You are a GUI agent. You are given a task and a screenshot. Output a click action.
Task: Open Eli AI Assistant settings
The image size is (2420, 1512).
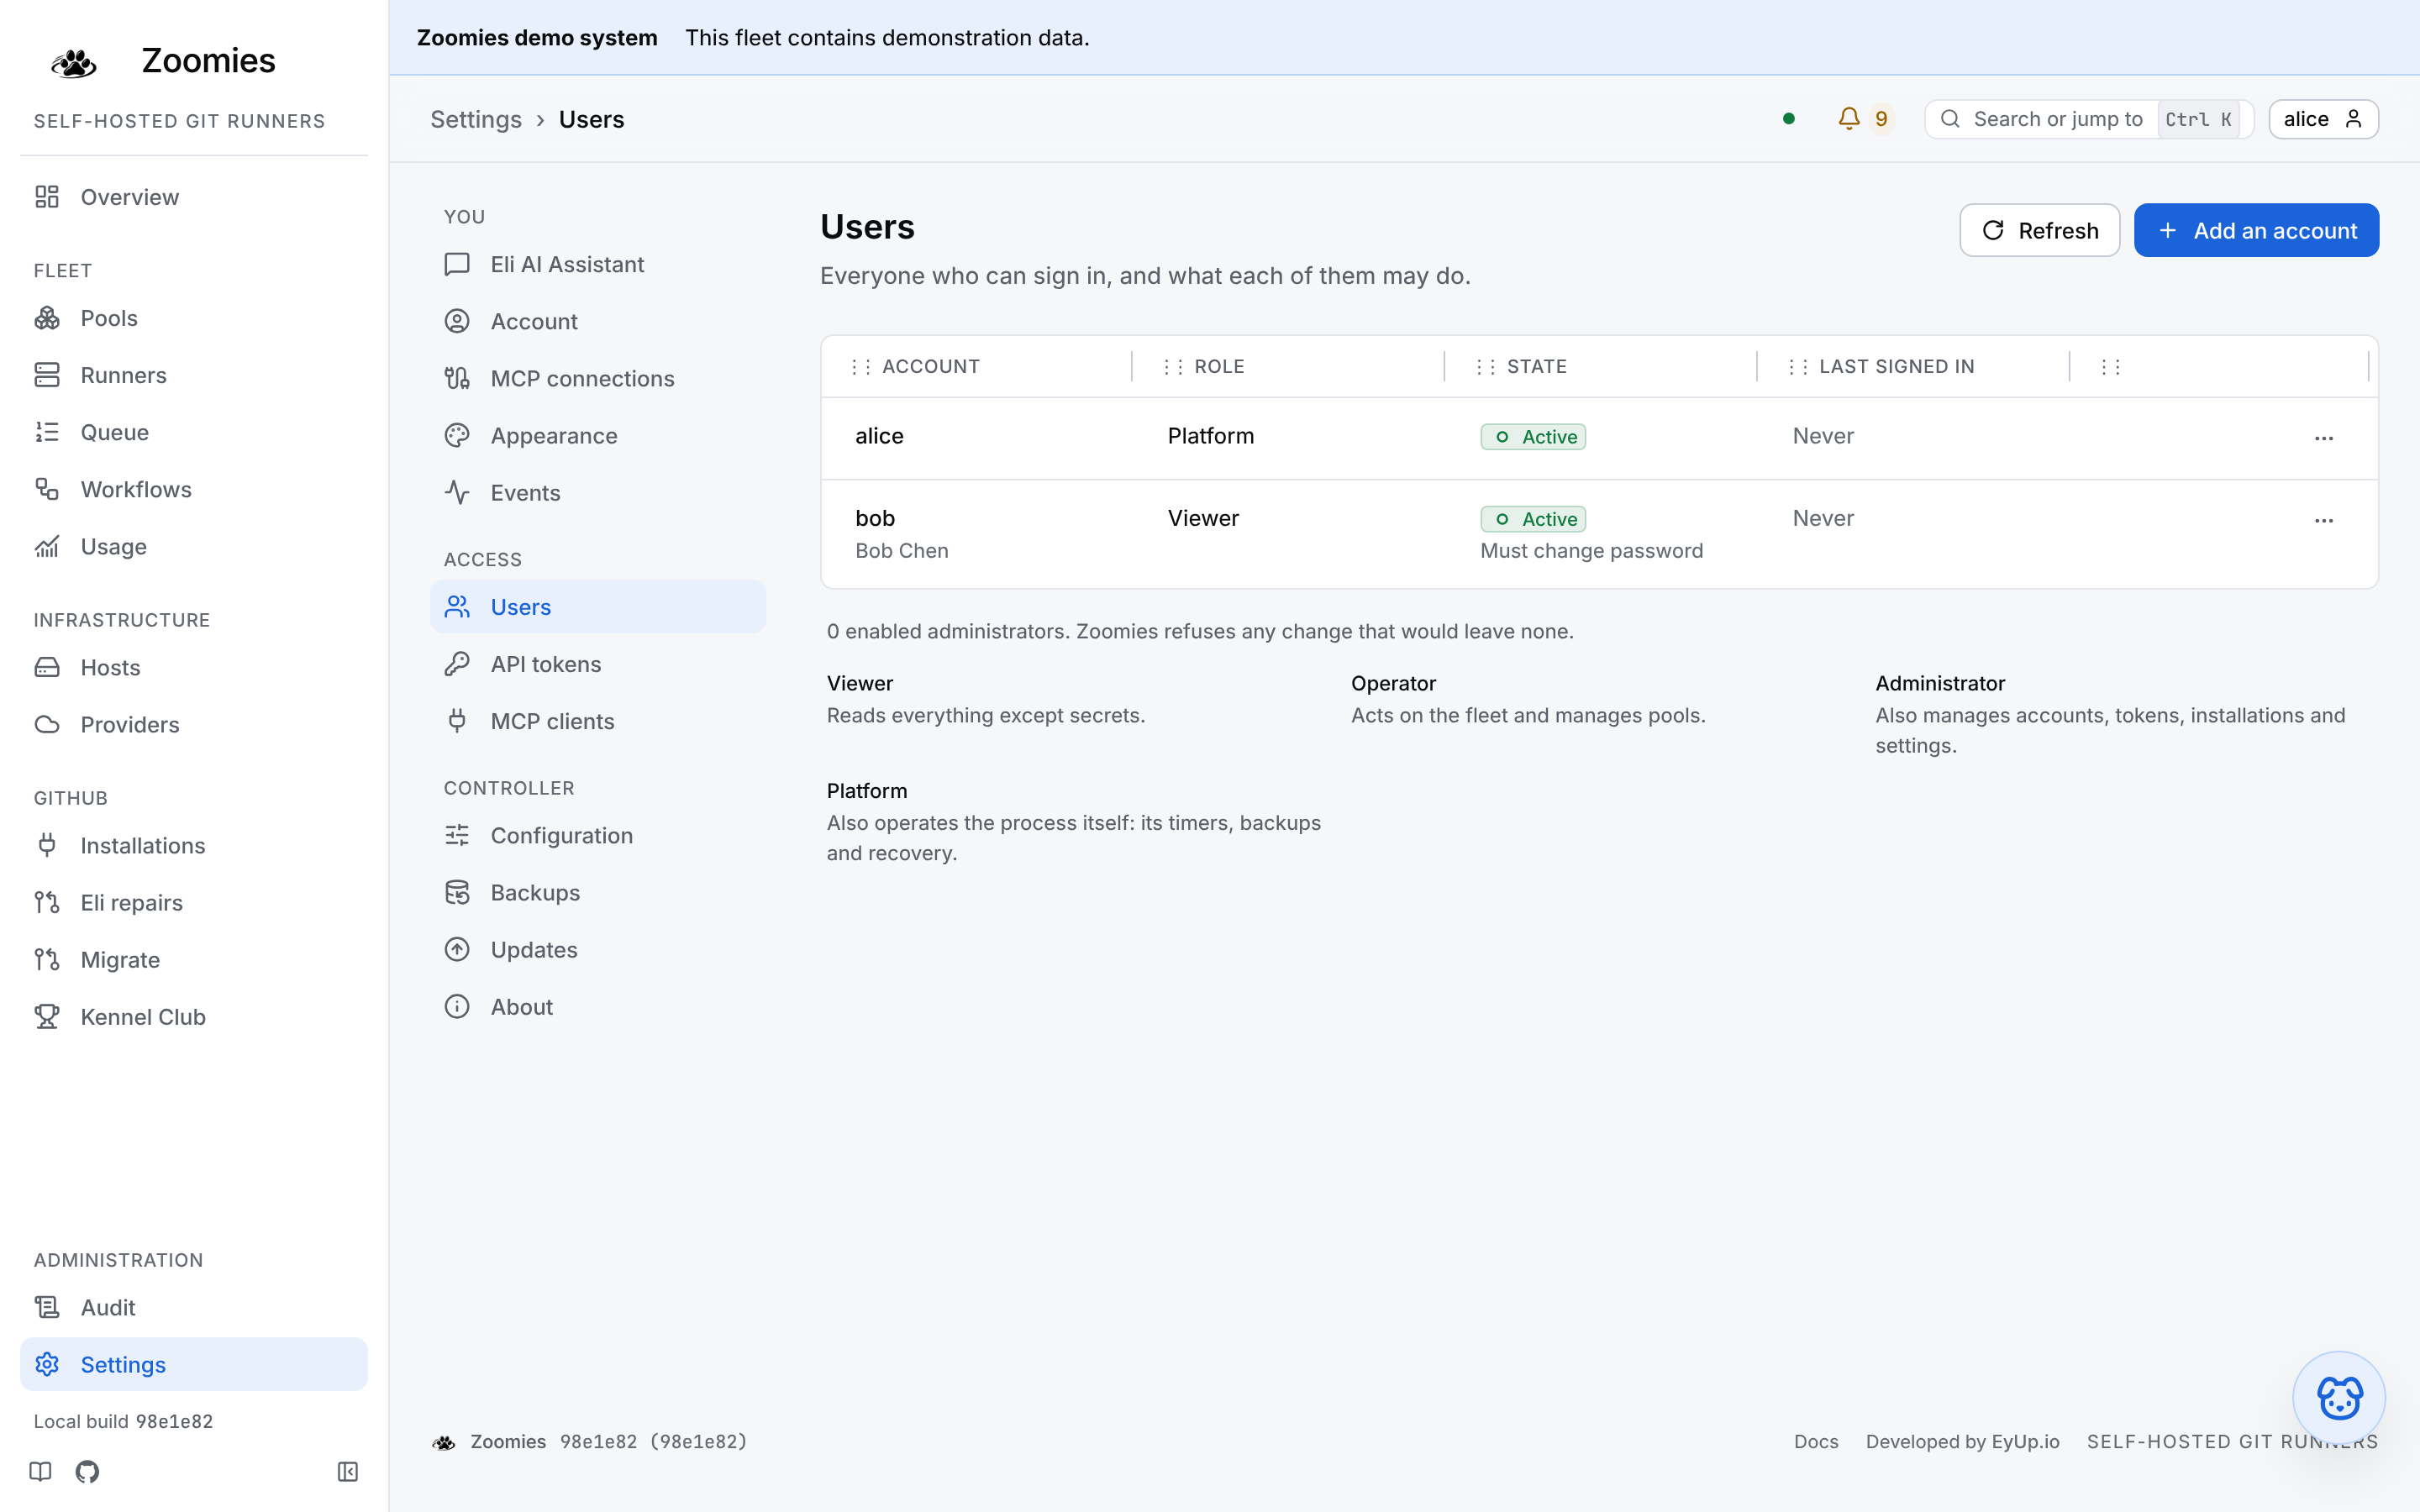click(598, 264)
